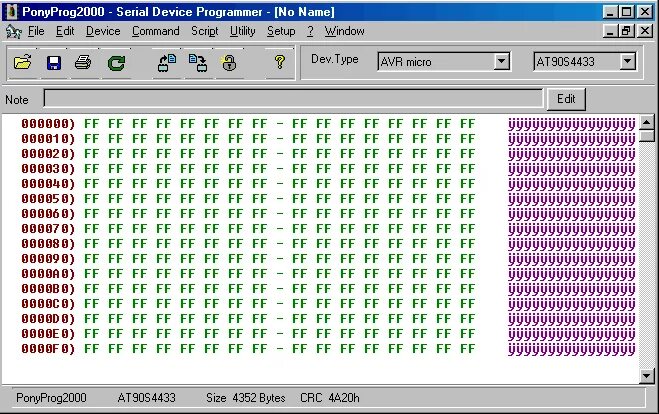Click the green Reload icon

[x=116, y=63]
